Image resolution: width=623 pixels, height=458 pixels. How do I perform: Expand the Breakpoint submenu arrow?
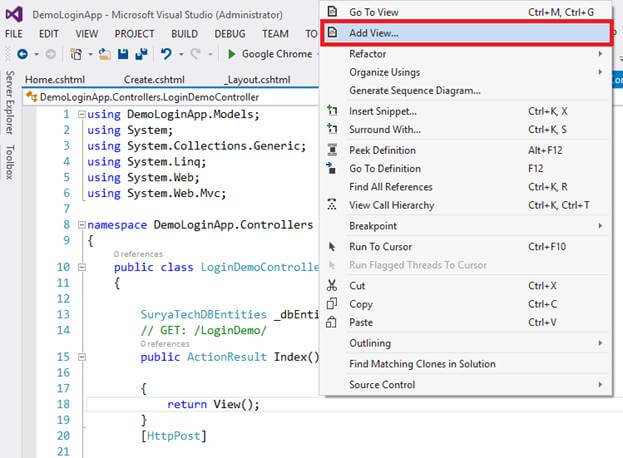(x=600, y=226)
